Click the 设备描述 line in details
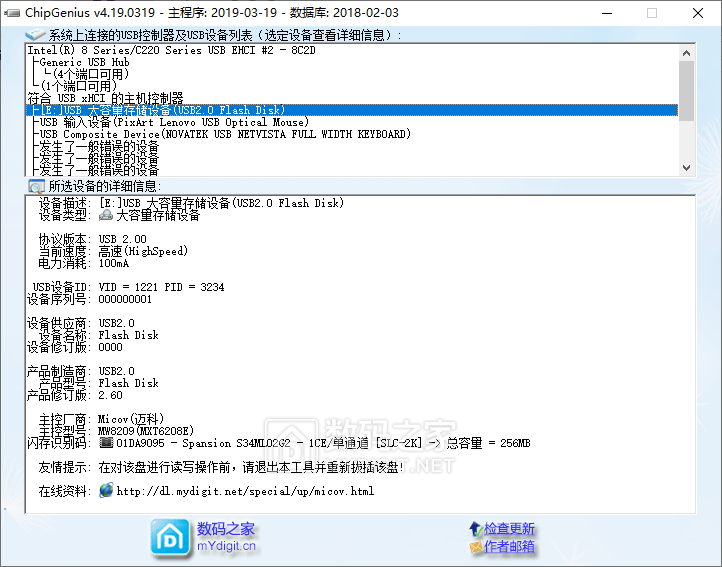This screenshot has width=722, height=567. 191,203
